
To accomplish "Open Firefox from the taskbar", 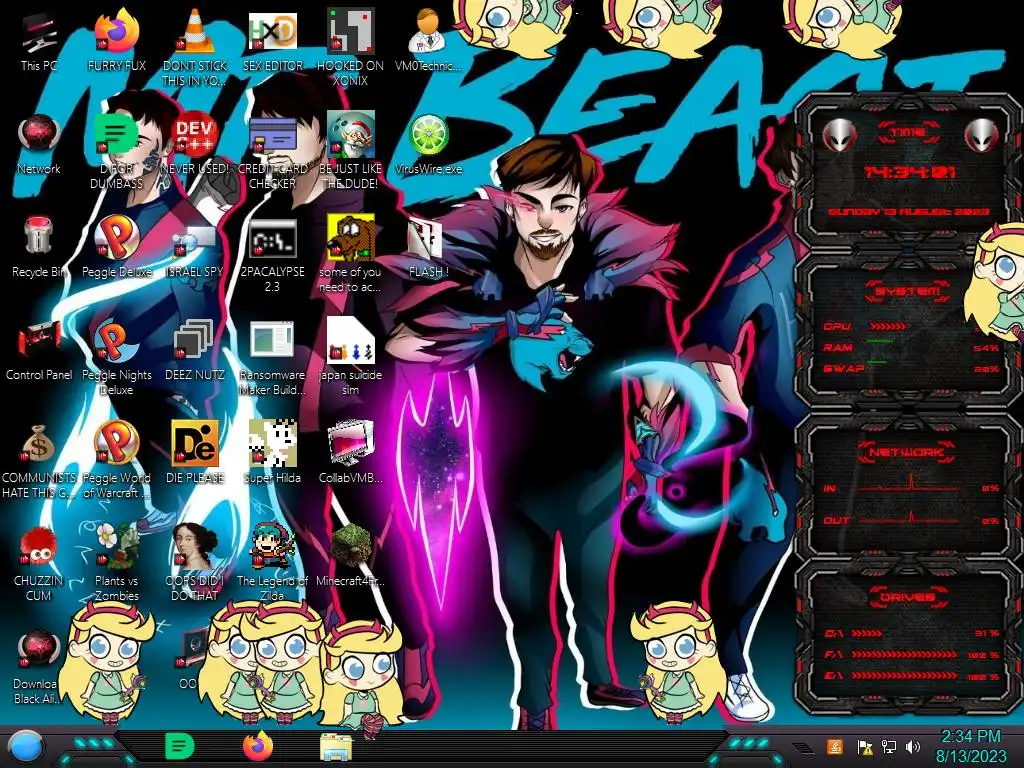I will coord(258,746).
